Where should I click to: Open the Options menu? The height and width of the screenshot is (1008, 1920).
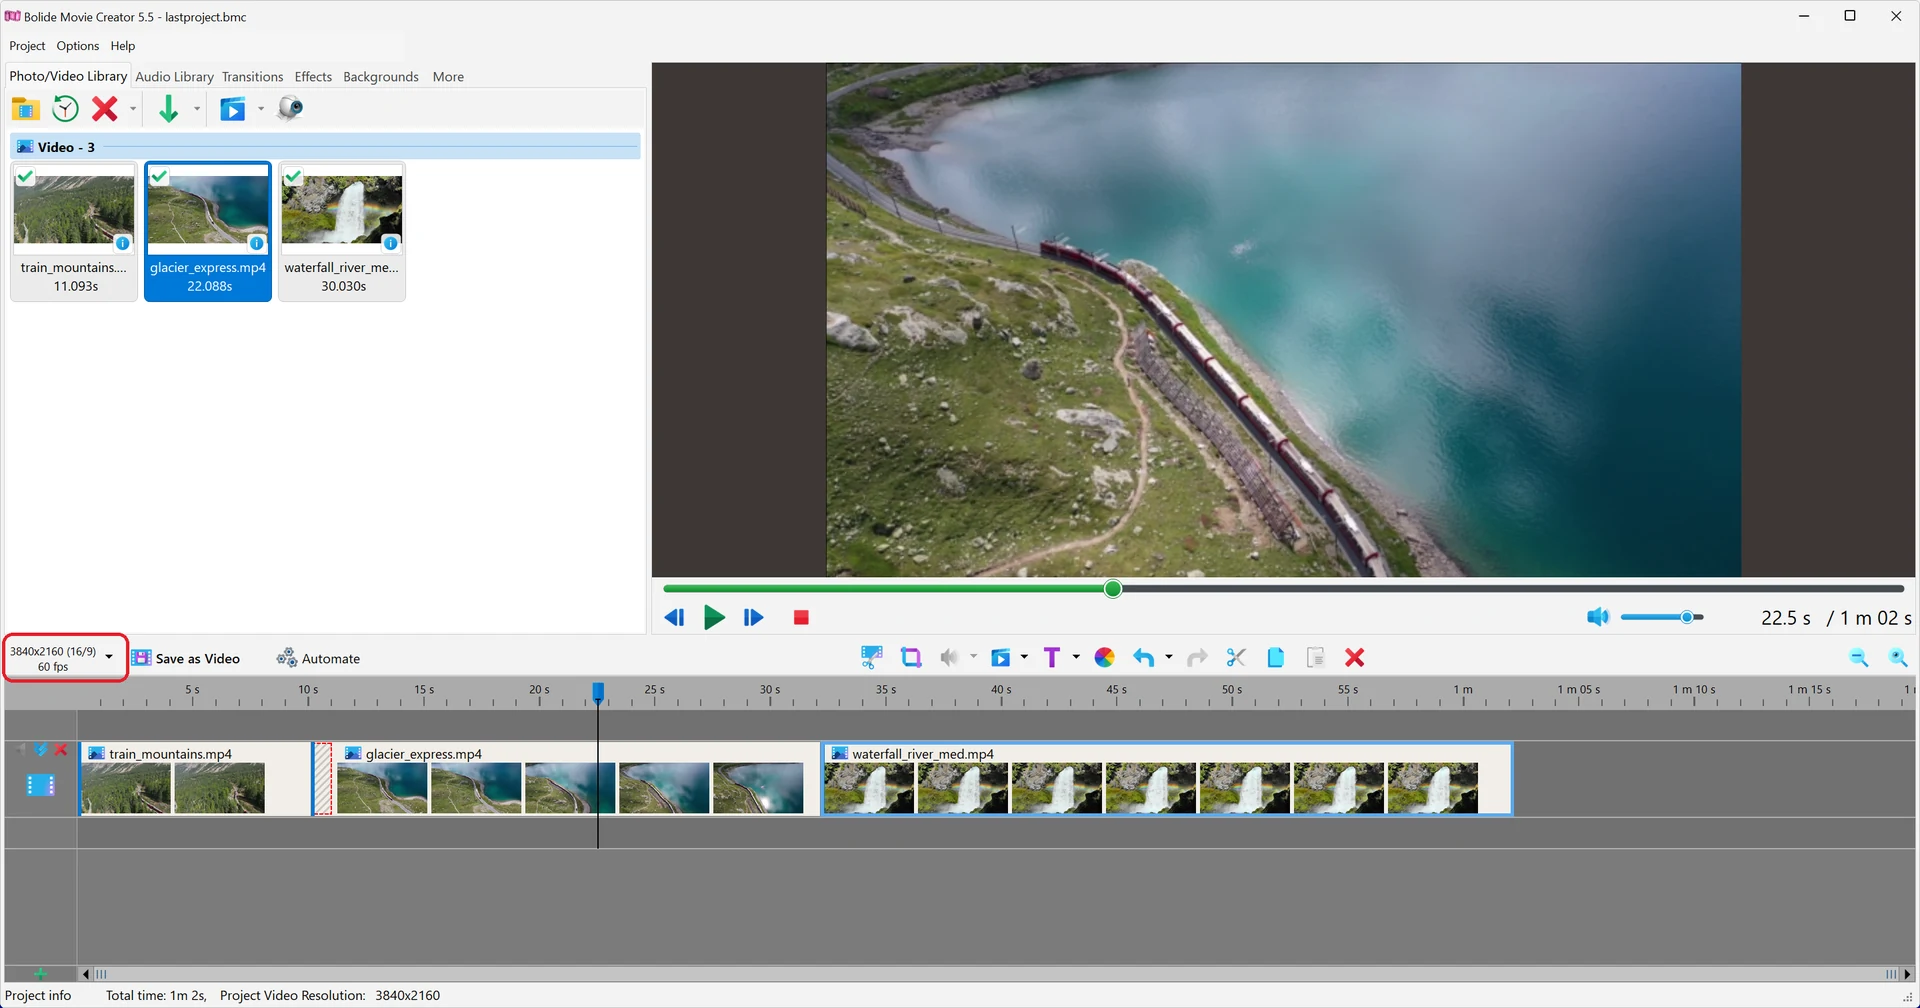(x=78, y=46)
